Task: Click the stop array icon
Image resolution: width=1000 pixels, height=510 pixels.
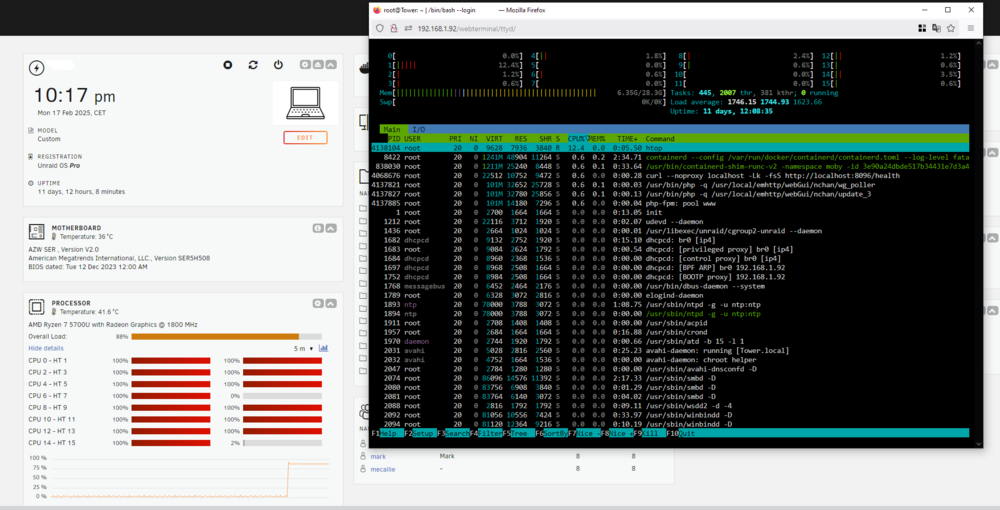Action: 228,65
